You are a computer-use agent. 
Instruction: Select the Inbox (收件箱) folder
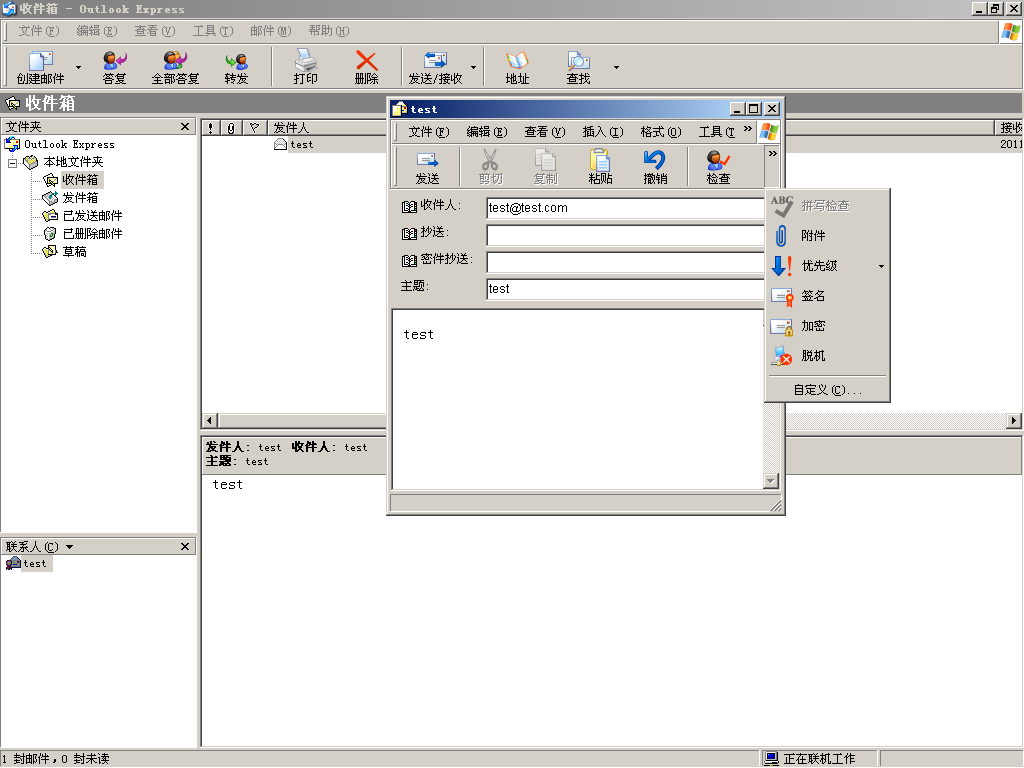(80, 180)
